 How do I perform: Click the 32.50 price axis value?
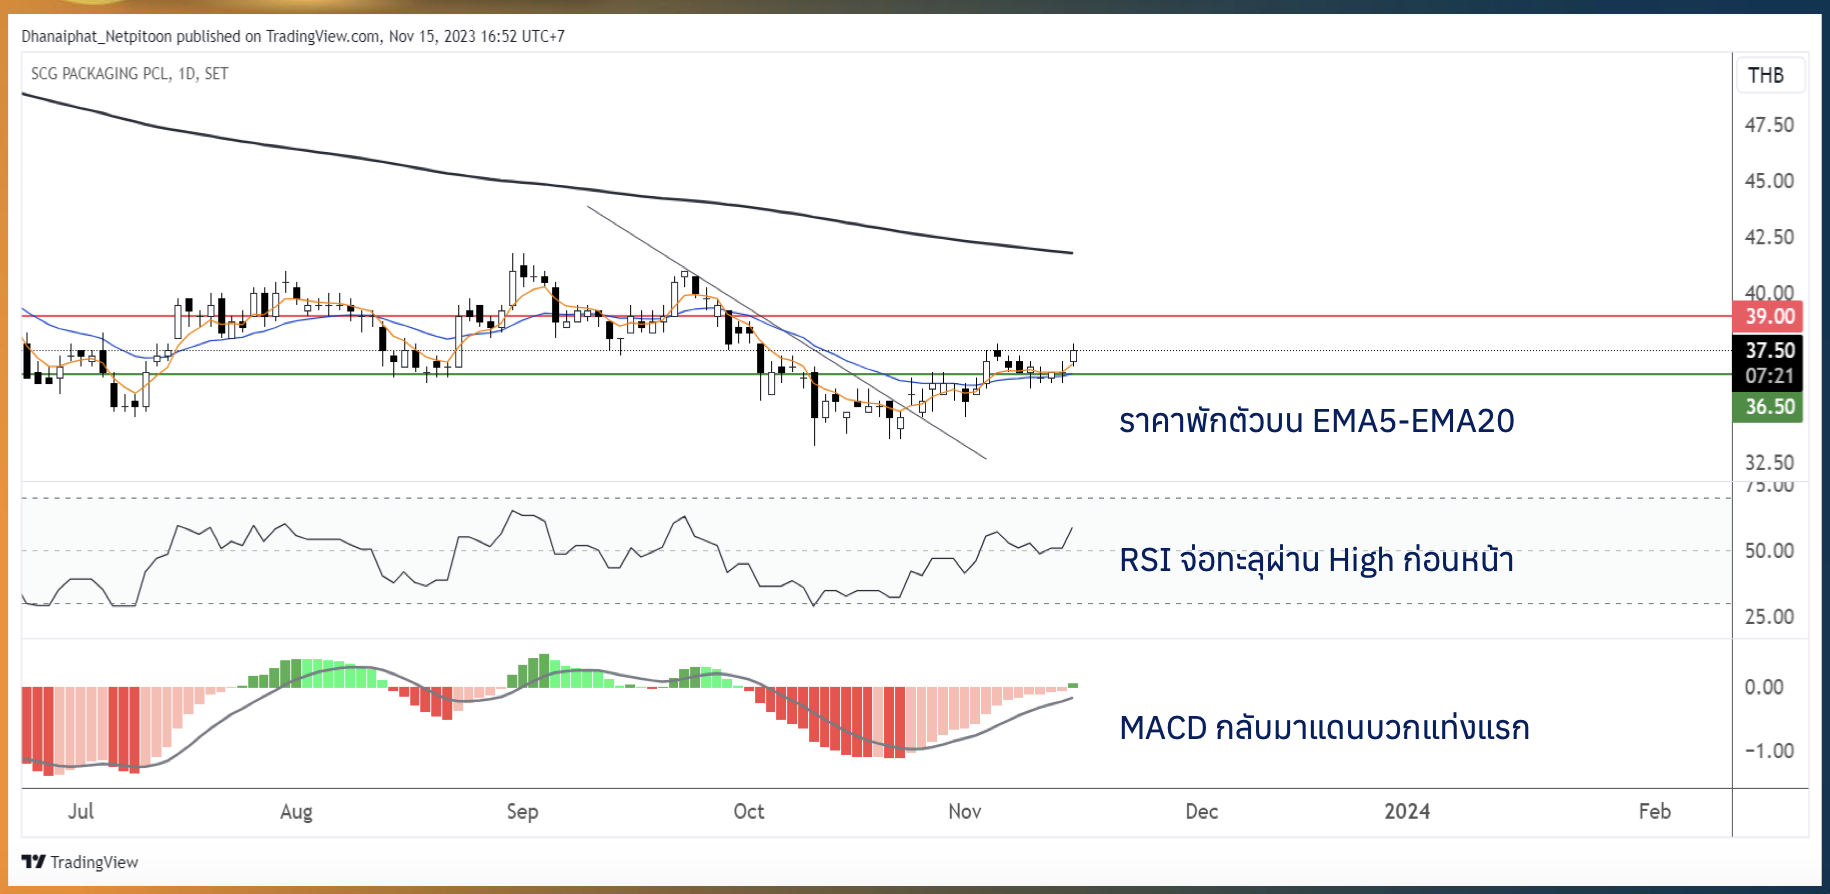pos(1769,463)
